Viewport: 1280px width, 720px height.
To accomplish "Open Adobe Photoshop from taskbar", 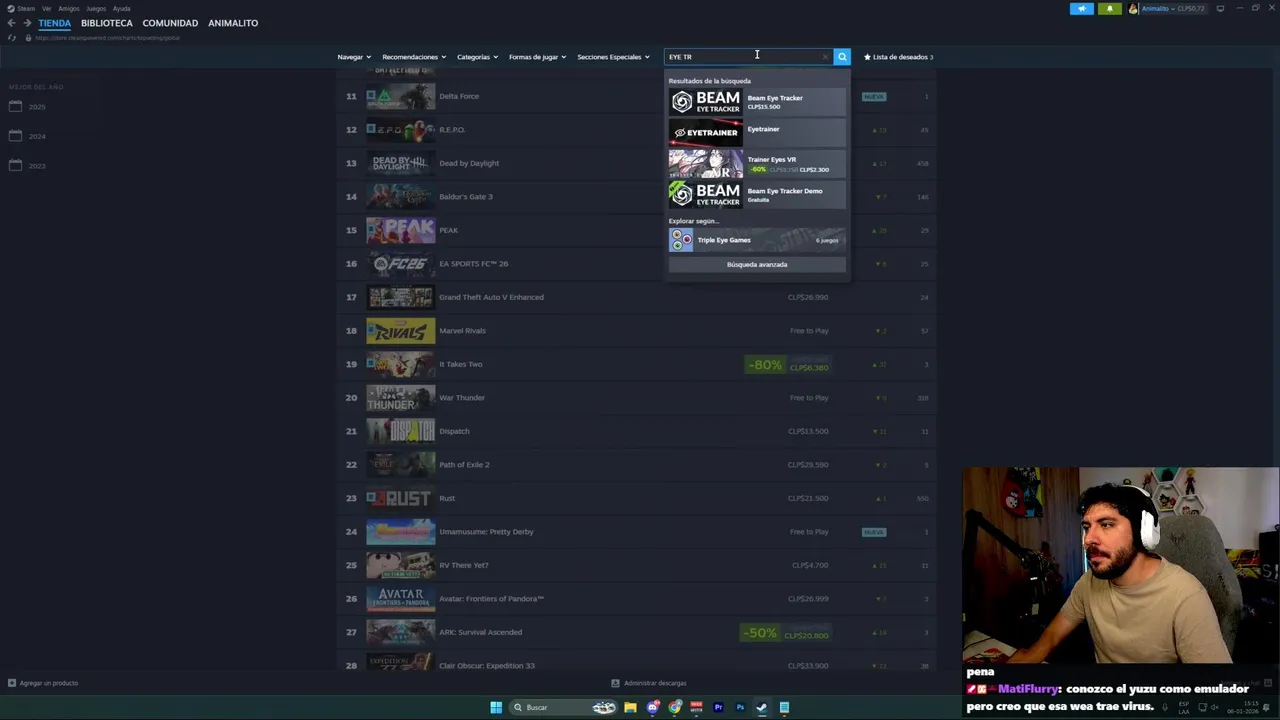I will coord(740,707).
